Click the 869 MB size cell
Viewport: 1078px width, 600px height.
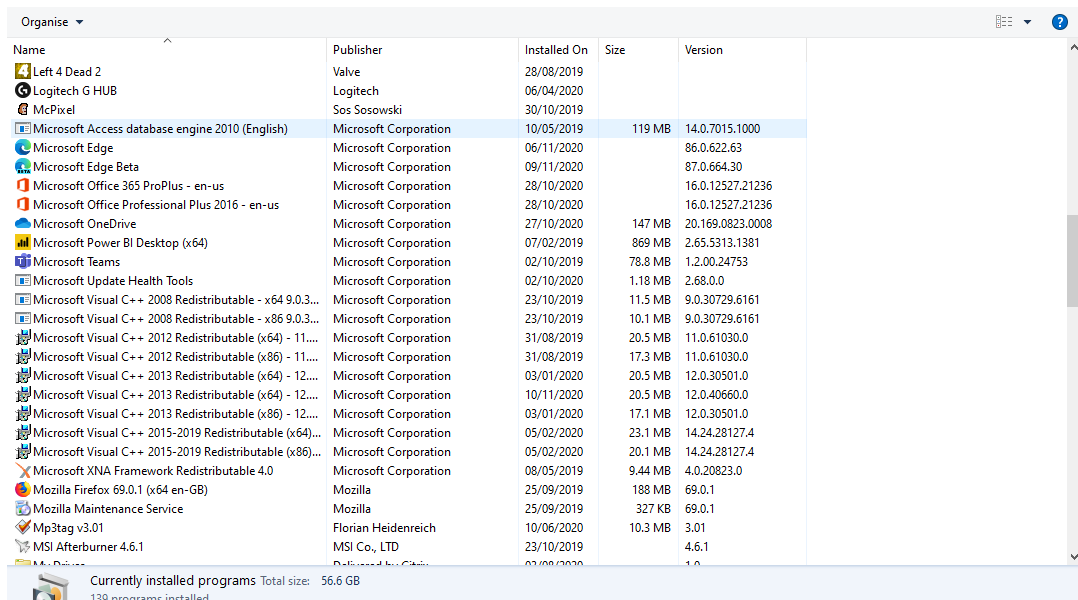pyautogui.click(x=651, y=243)
